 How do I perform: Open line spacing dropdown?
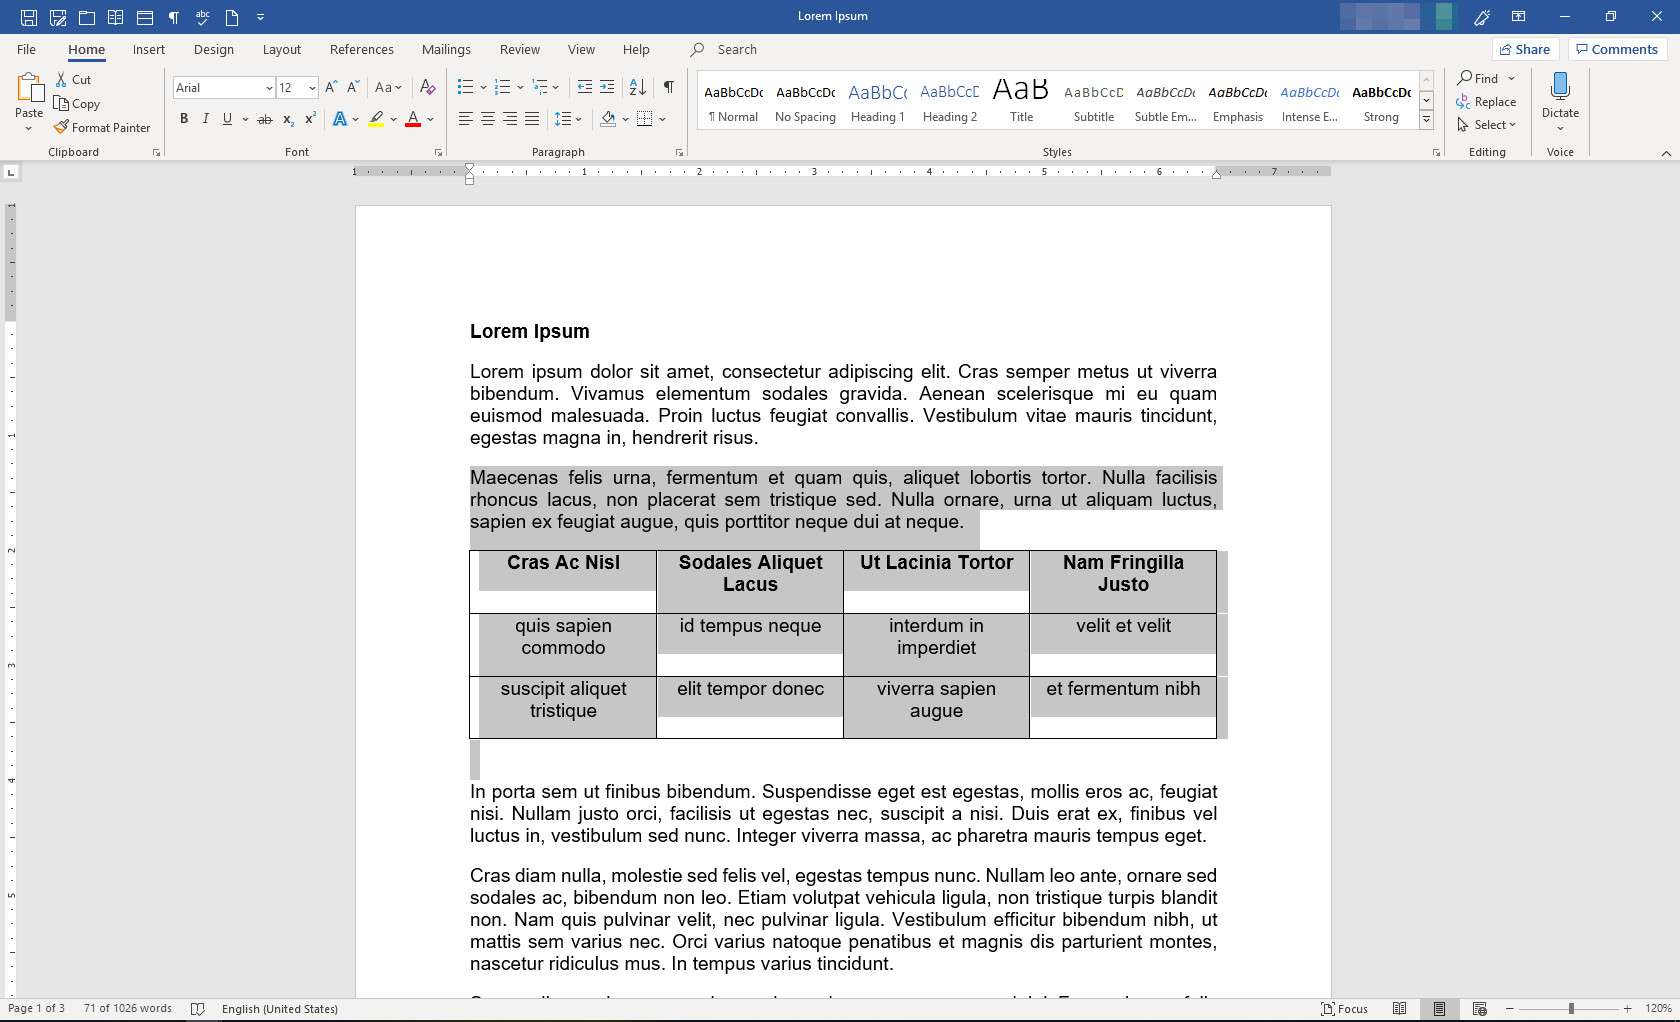pyautogui.click(x=569, y=119)
